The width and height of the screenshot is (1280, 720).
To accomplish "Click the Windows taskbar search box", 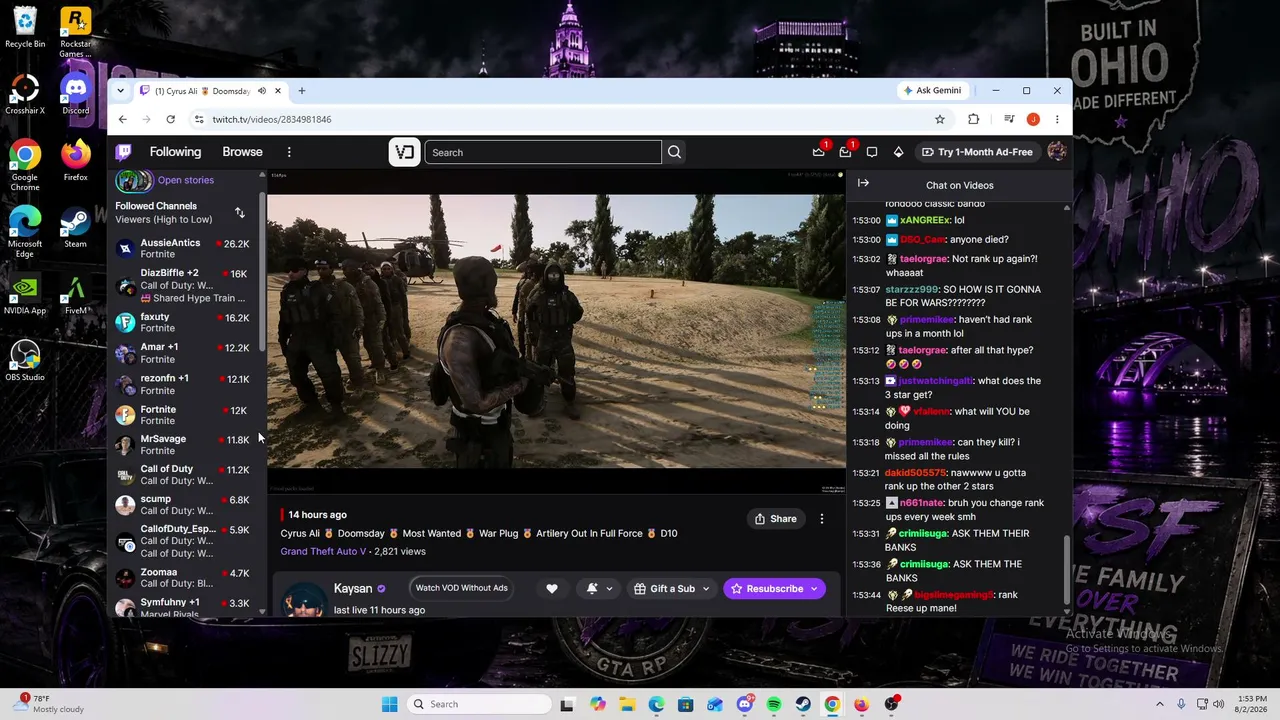I will pos(479,704).
